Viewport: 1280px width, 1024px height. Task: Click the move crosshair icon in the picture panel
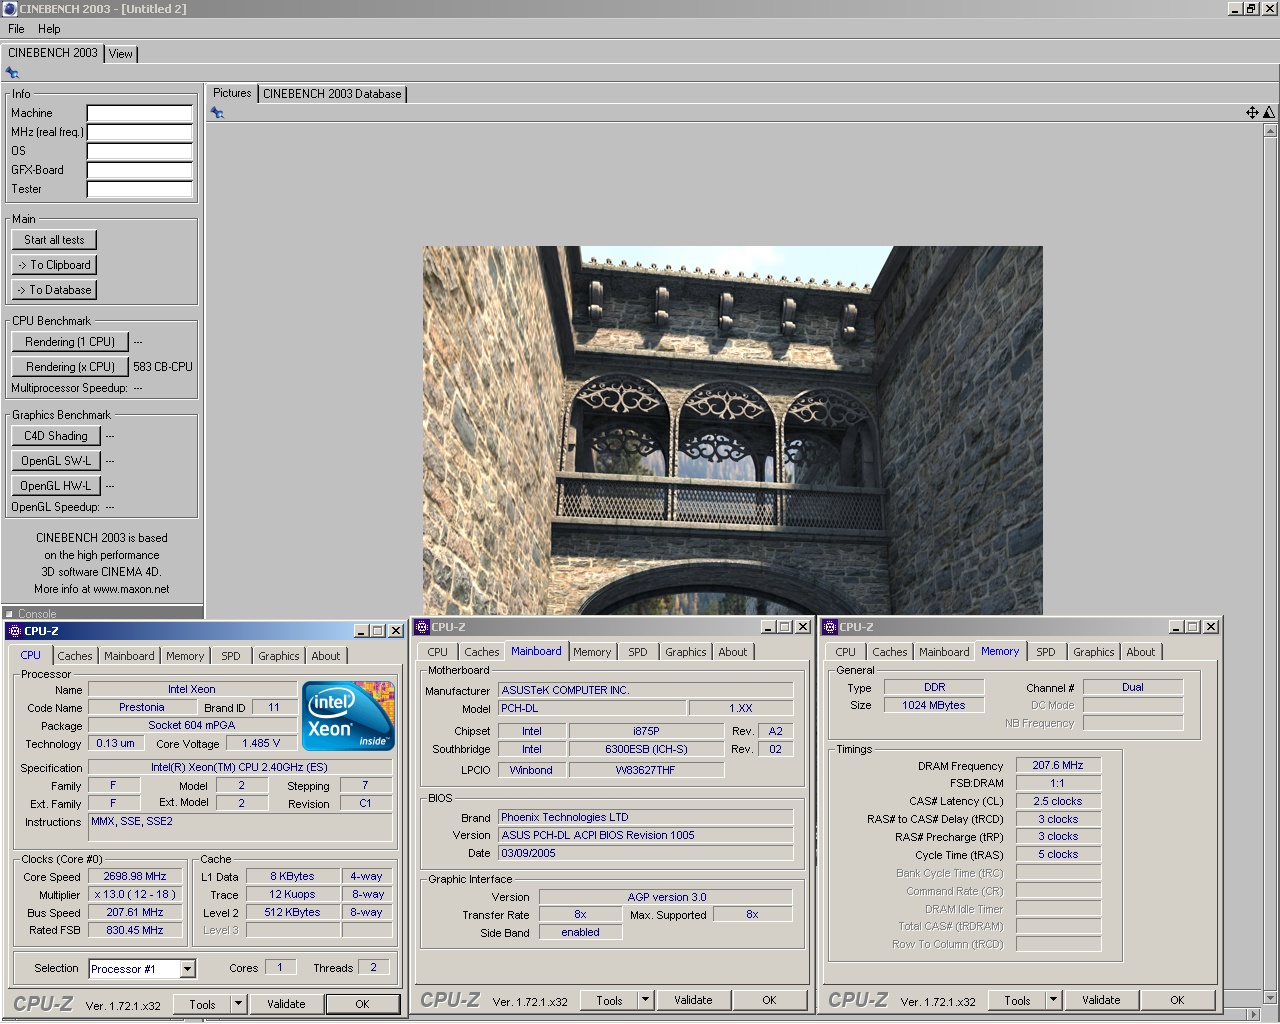point(1252,113)
